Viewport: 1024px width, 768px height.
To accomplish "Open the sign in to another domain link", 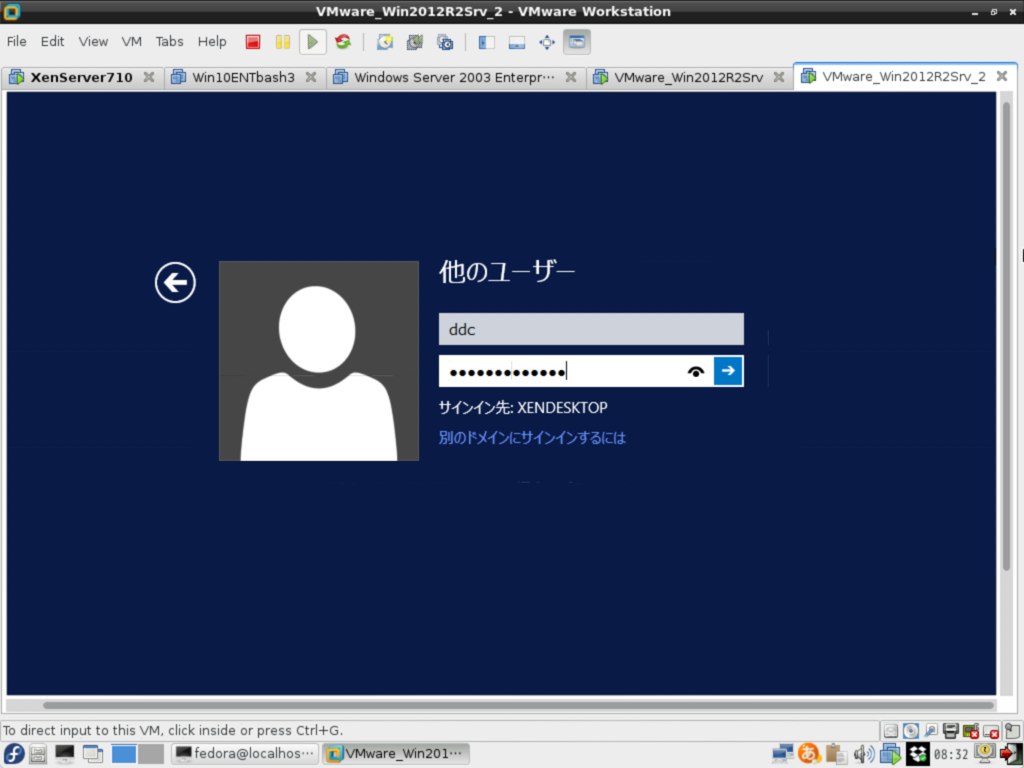I will coord(532,438).
